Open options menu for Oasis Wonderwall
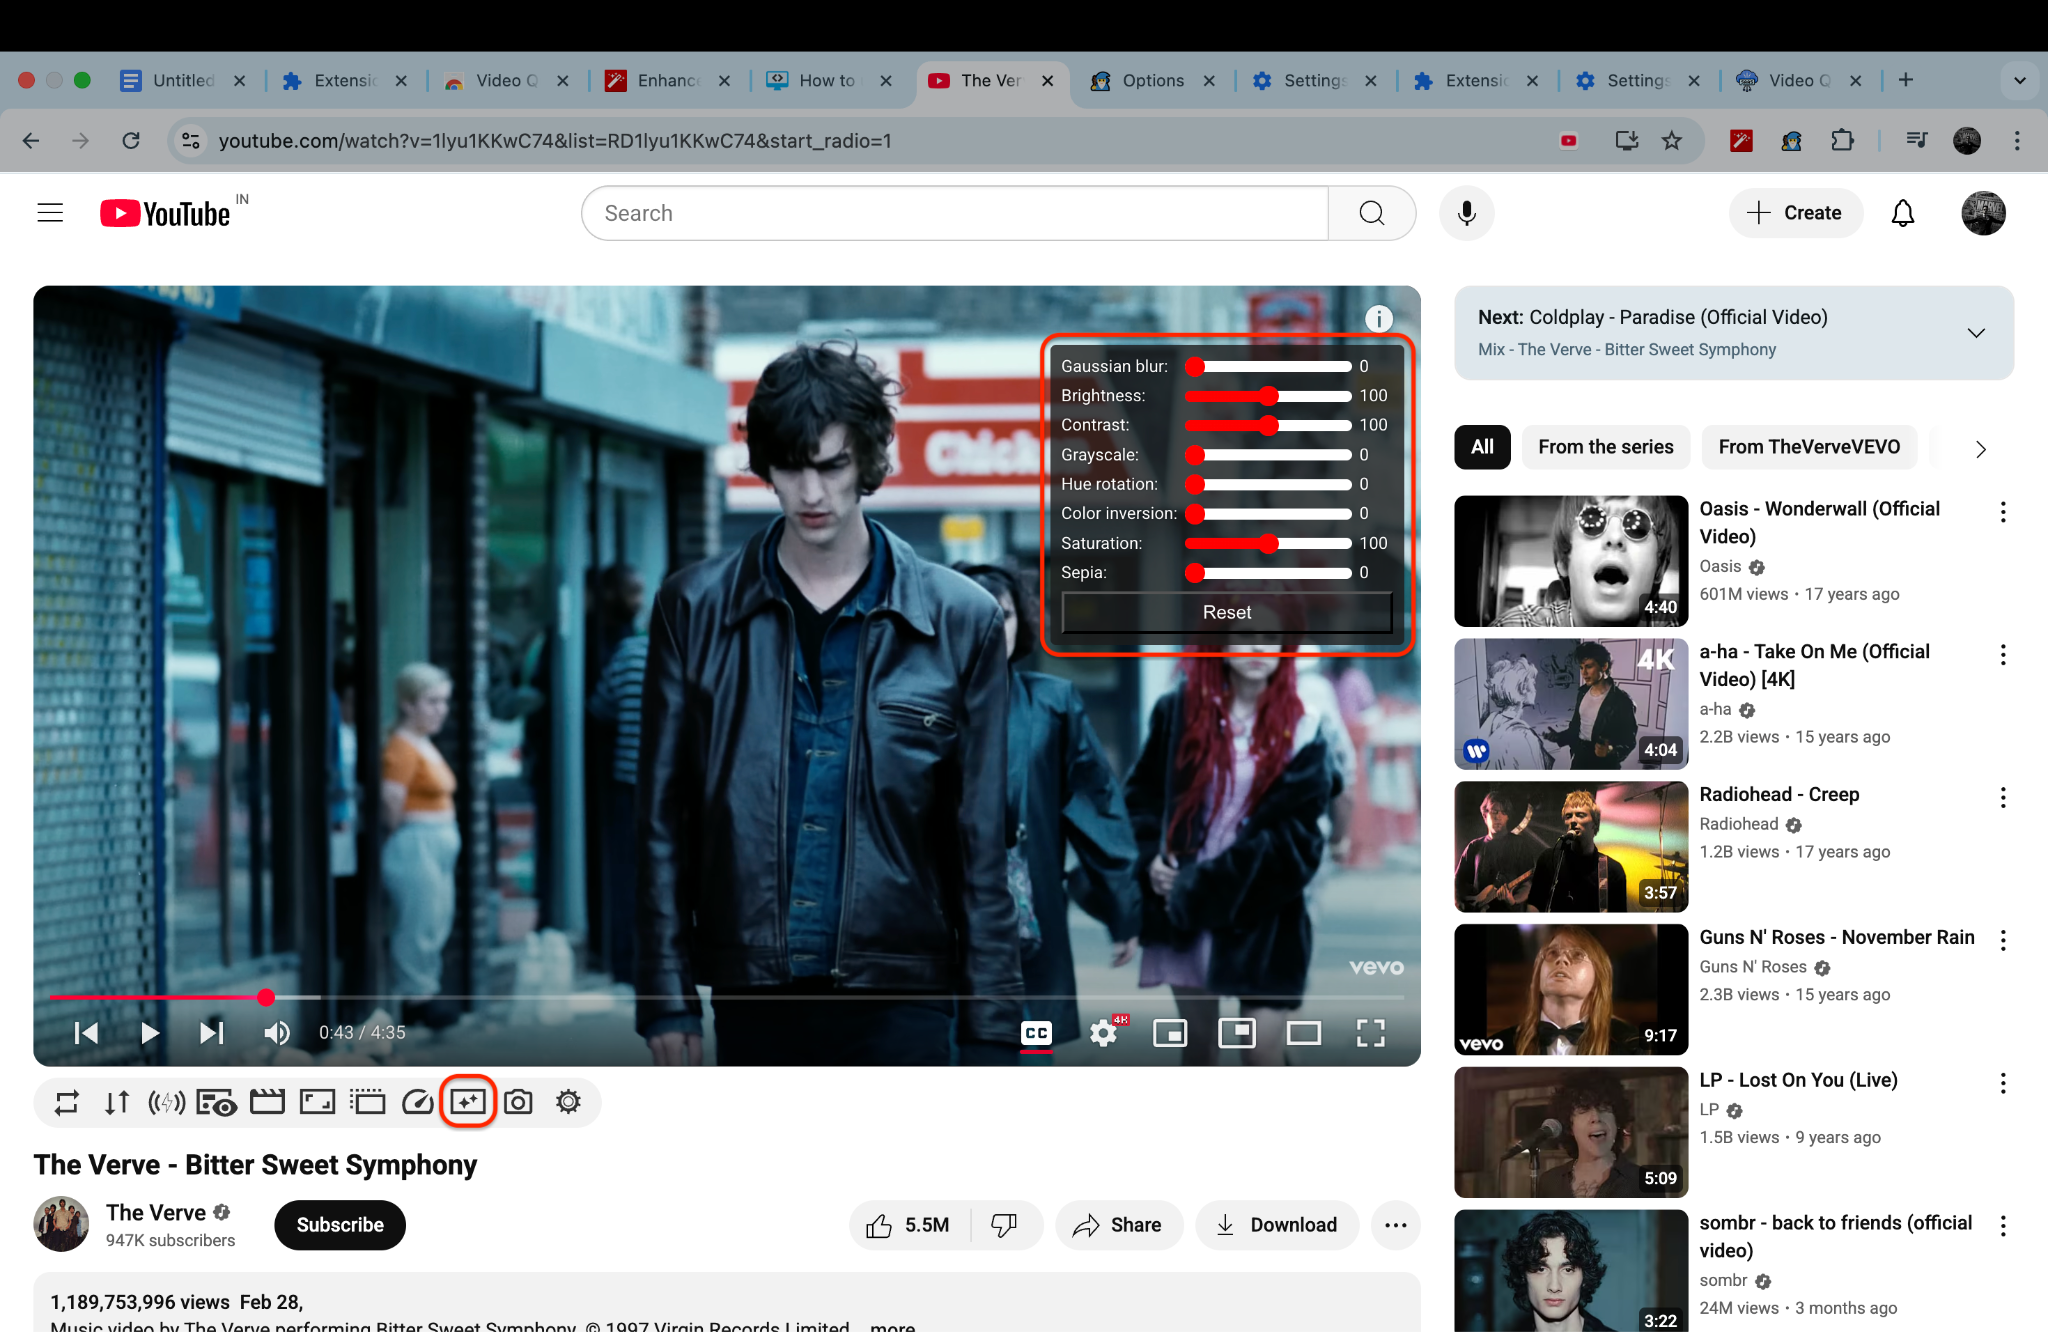The height and width of the screenshot is (1332, 2048). coord(2002,513)
